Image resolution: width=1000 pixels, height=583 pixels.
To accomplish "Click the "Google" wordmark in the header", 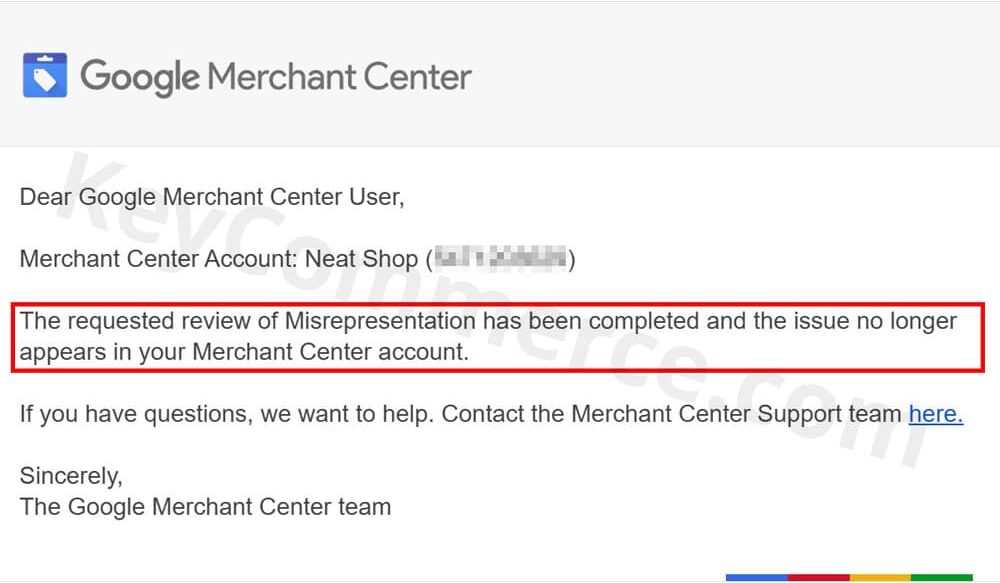I will click(x=140, y=76).
